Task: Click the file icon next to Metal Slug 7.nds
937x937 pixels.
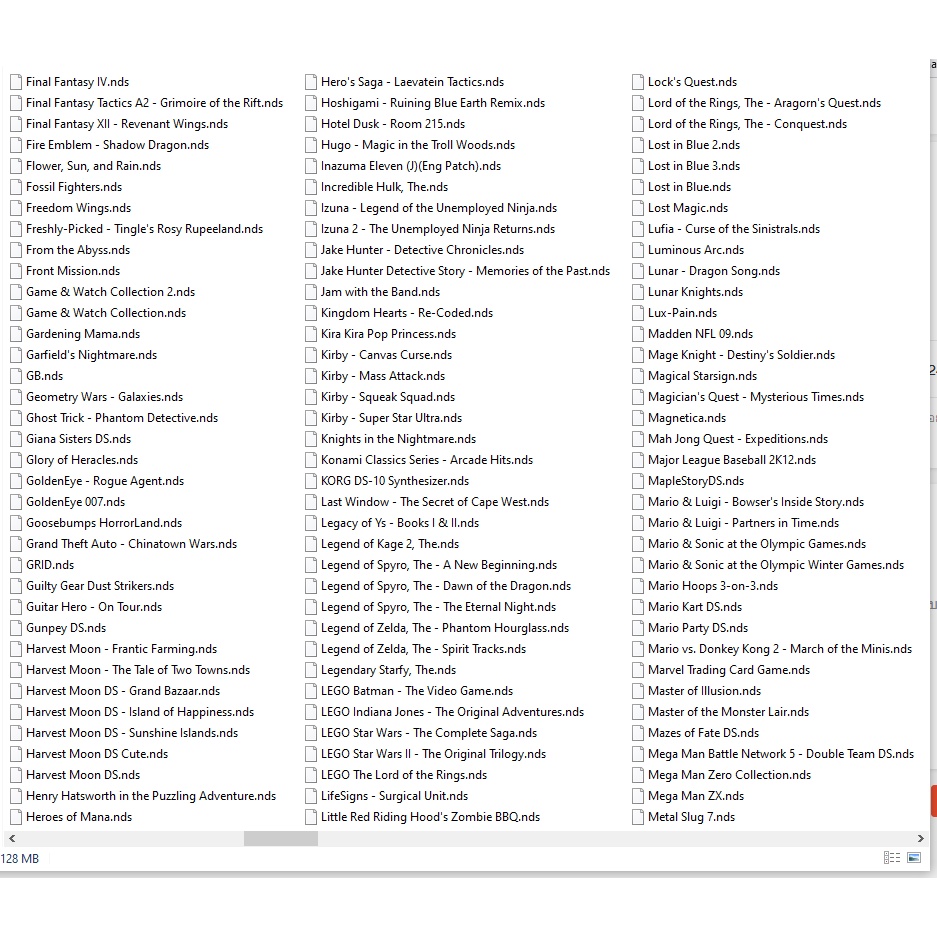Action: (638, 817)
